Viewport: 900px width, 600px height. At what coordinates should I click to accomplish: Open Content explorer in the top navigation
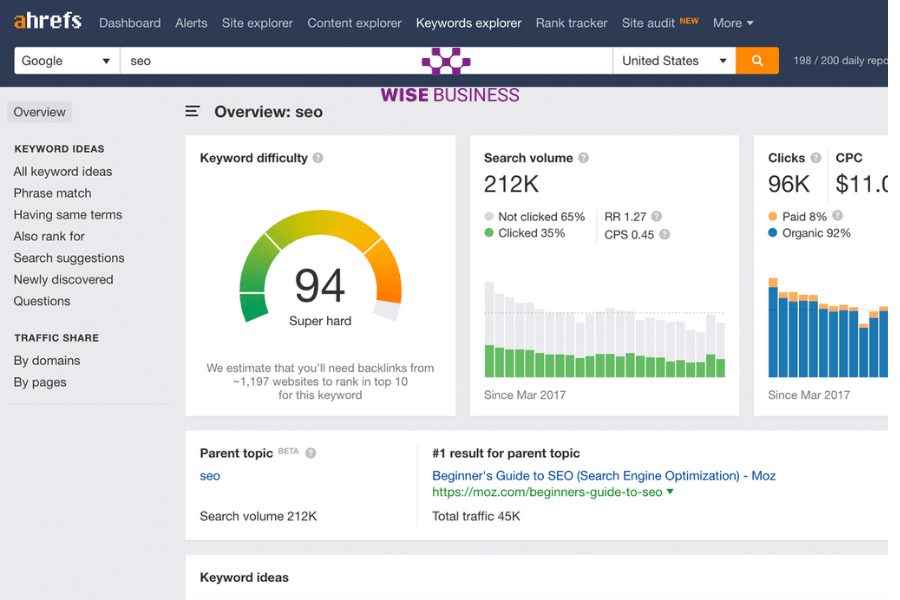point(354,23)
